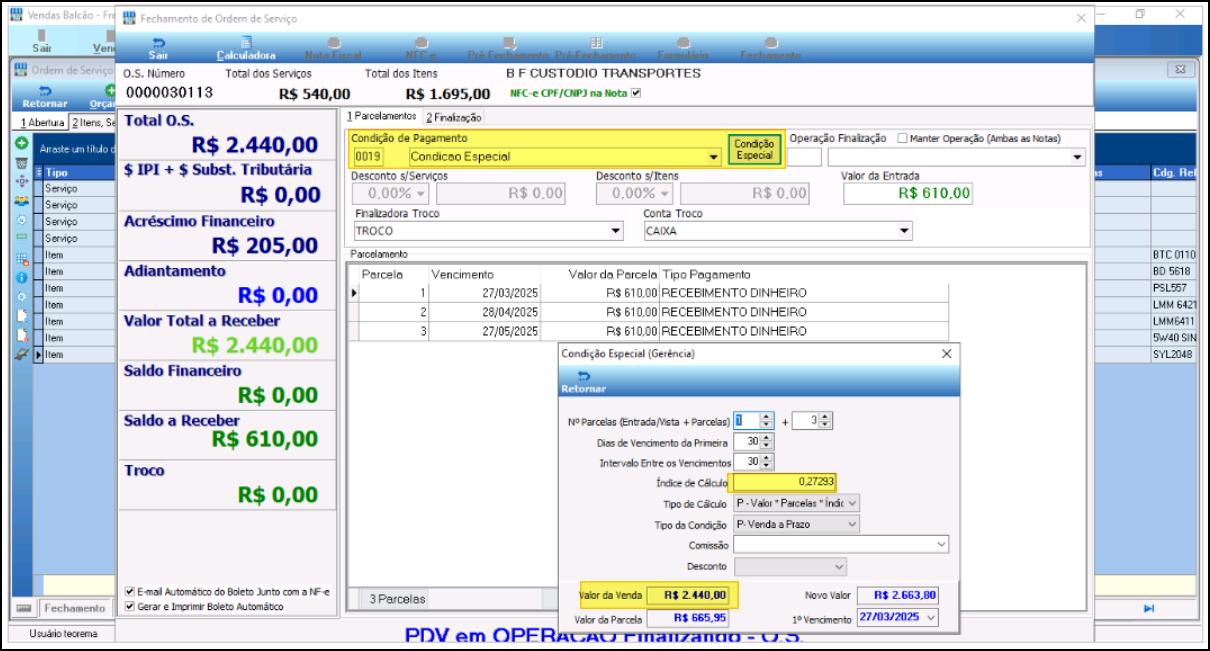
Task: Click the blue info circle sidebar icon
Action: point(21,276)
